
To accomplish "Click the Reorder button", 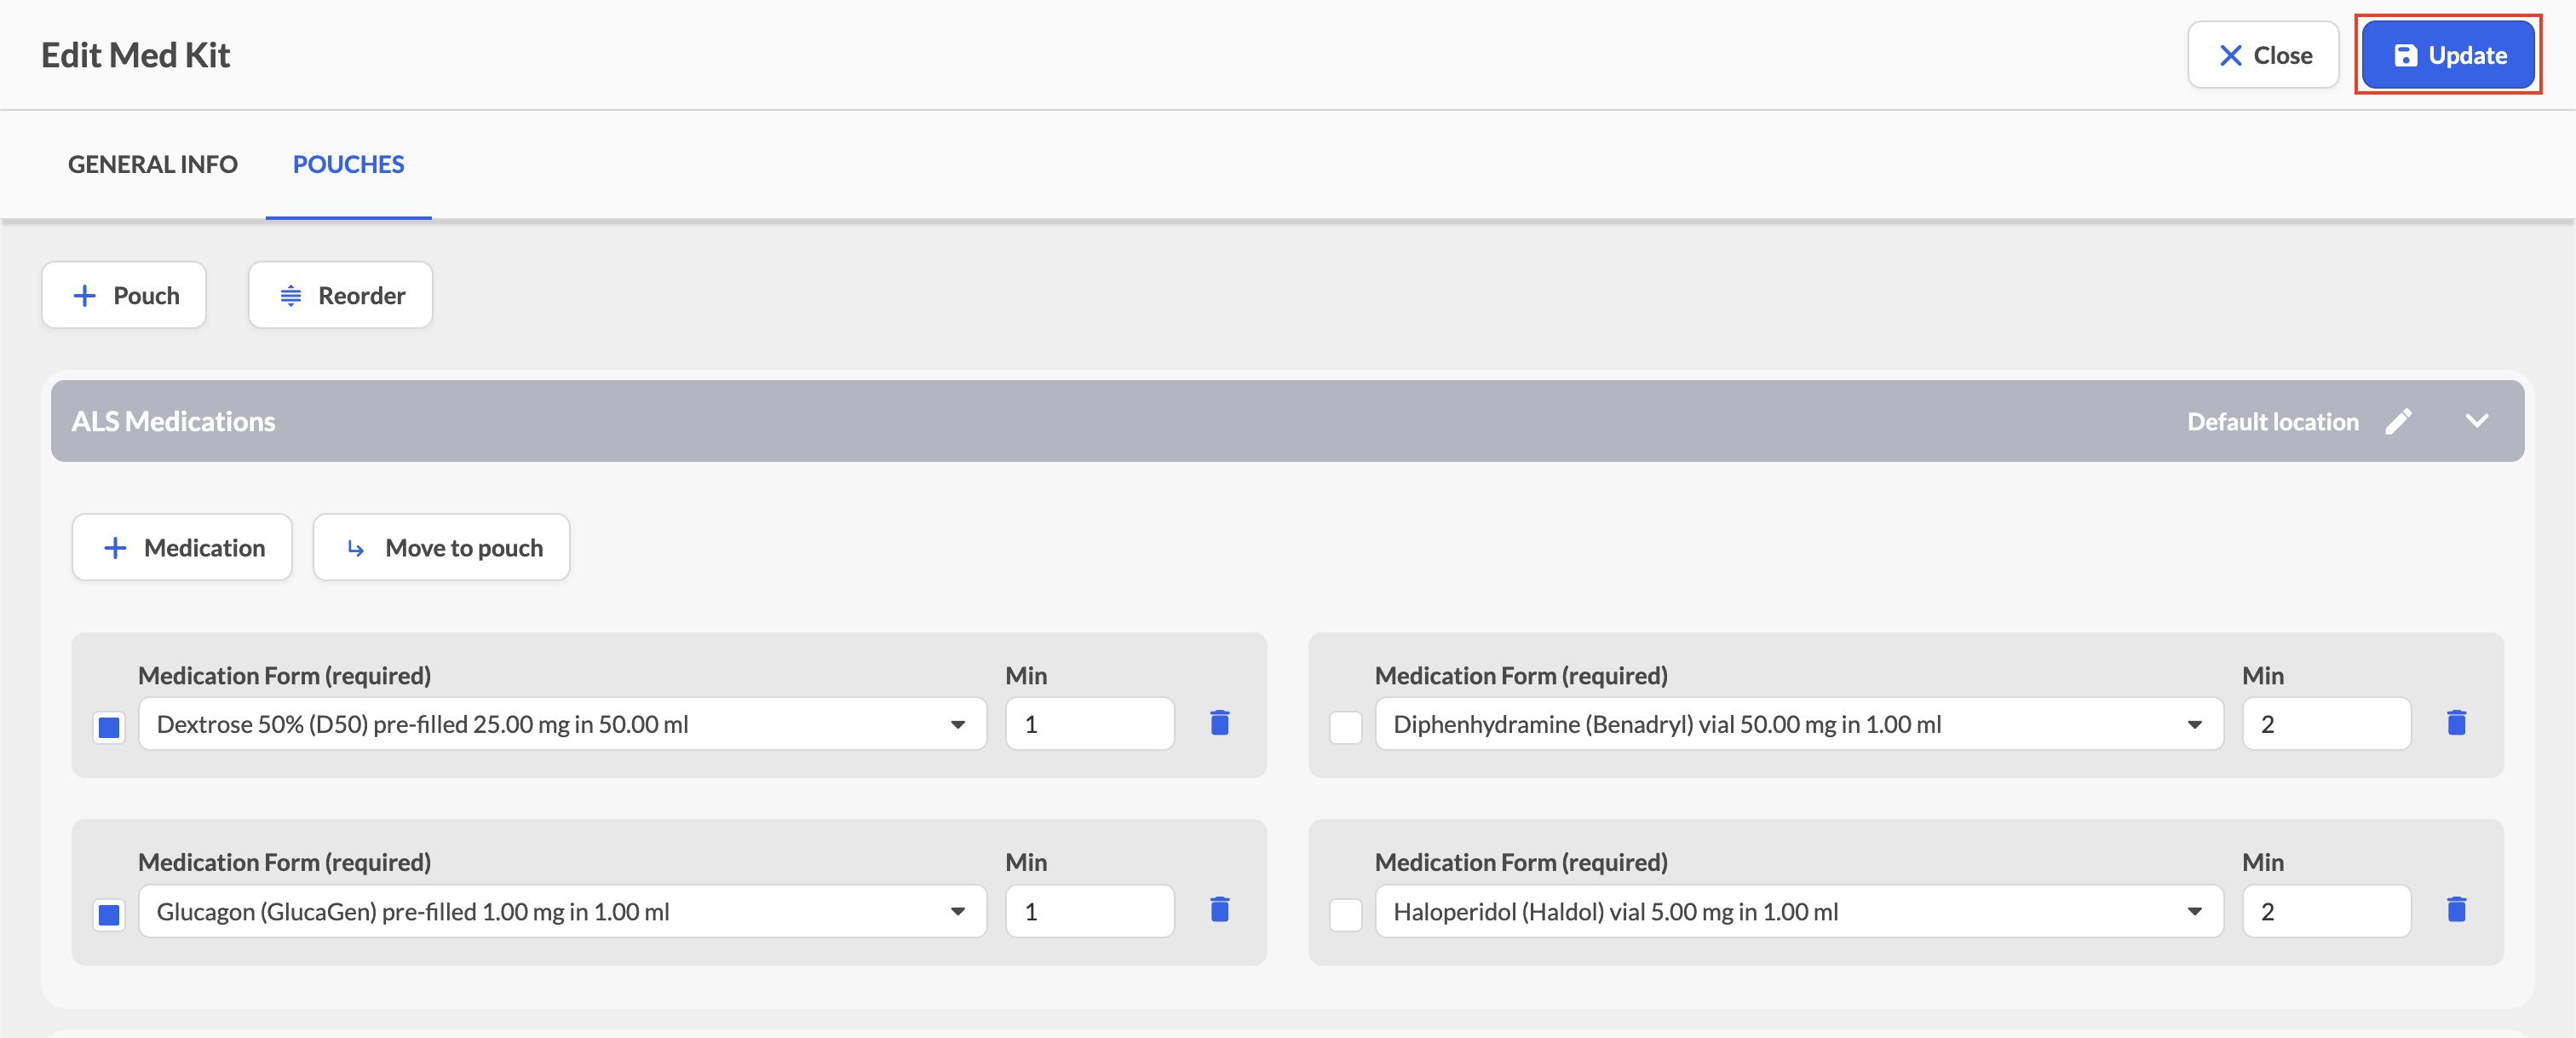I will tap(340, 295).
